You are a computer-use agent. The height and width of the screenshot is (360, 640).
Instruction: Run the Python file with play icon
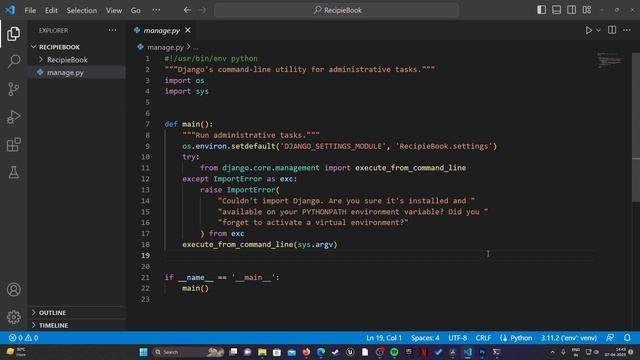(589, 30)
